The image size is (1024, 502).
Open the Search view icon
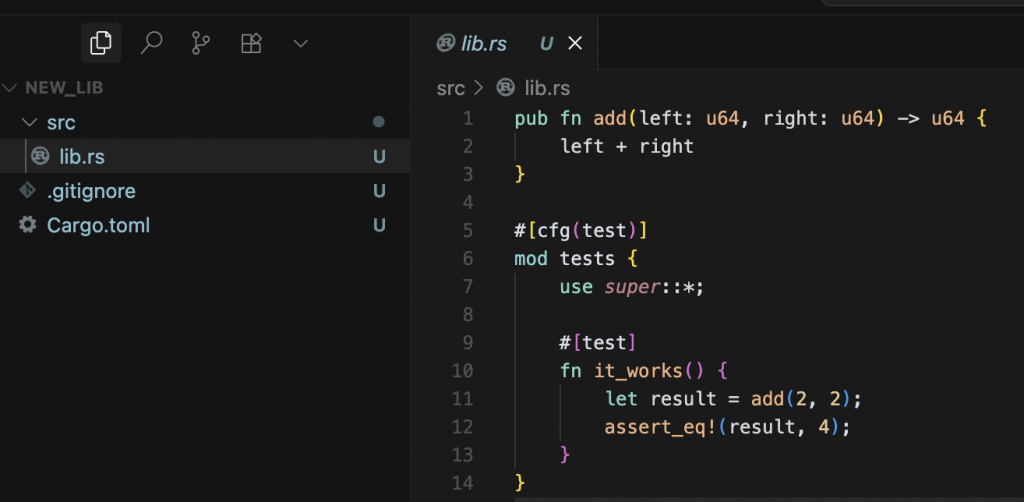[151, 43]
